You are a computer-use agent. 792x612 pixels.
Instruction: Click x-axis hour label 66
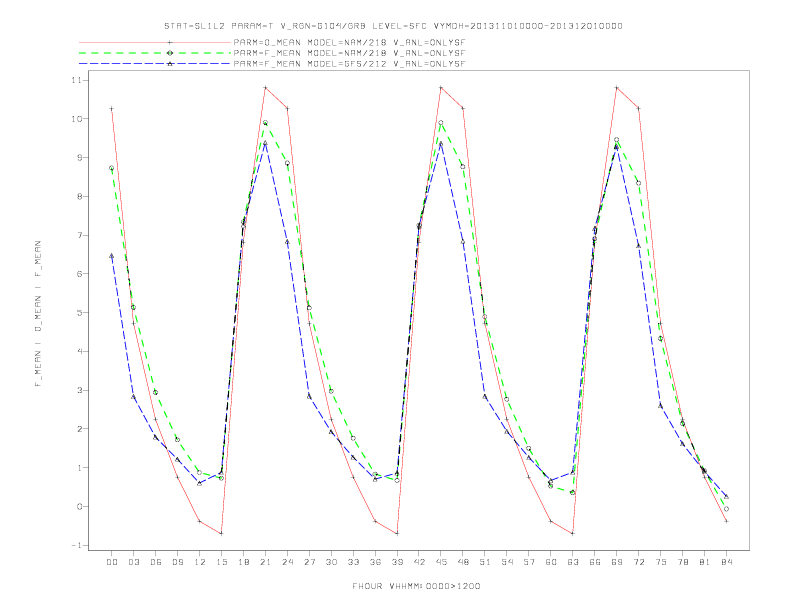tap(595, 562)
